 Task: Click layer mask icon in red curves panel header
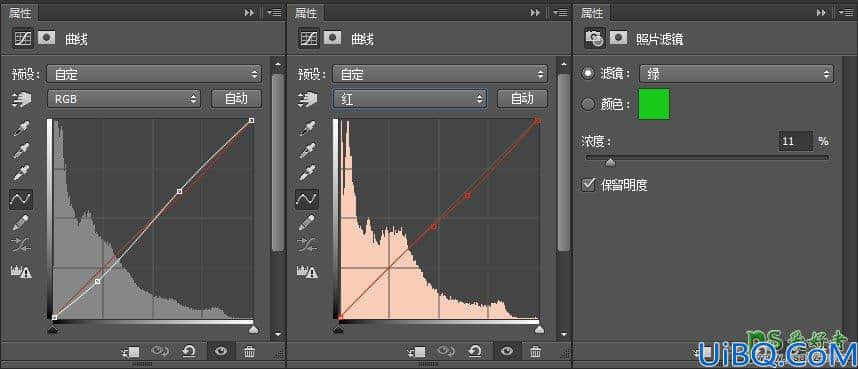(333, 38)
